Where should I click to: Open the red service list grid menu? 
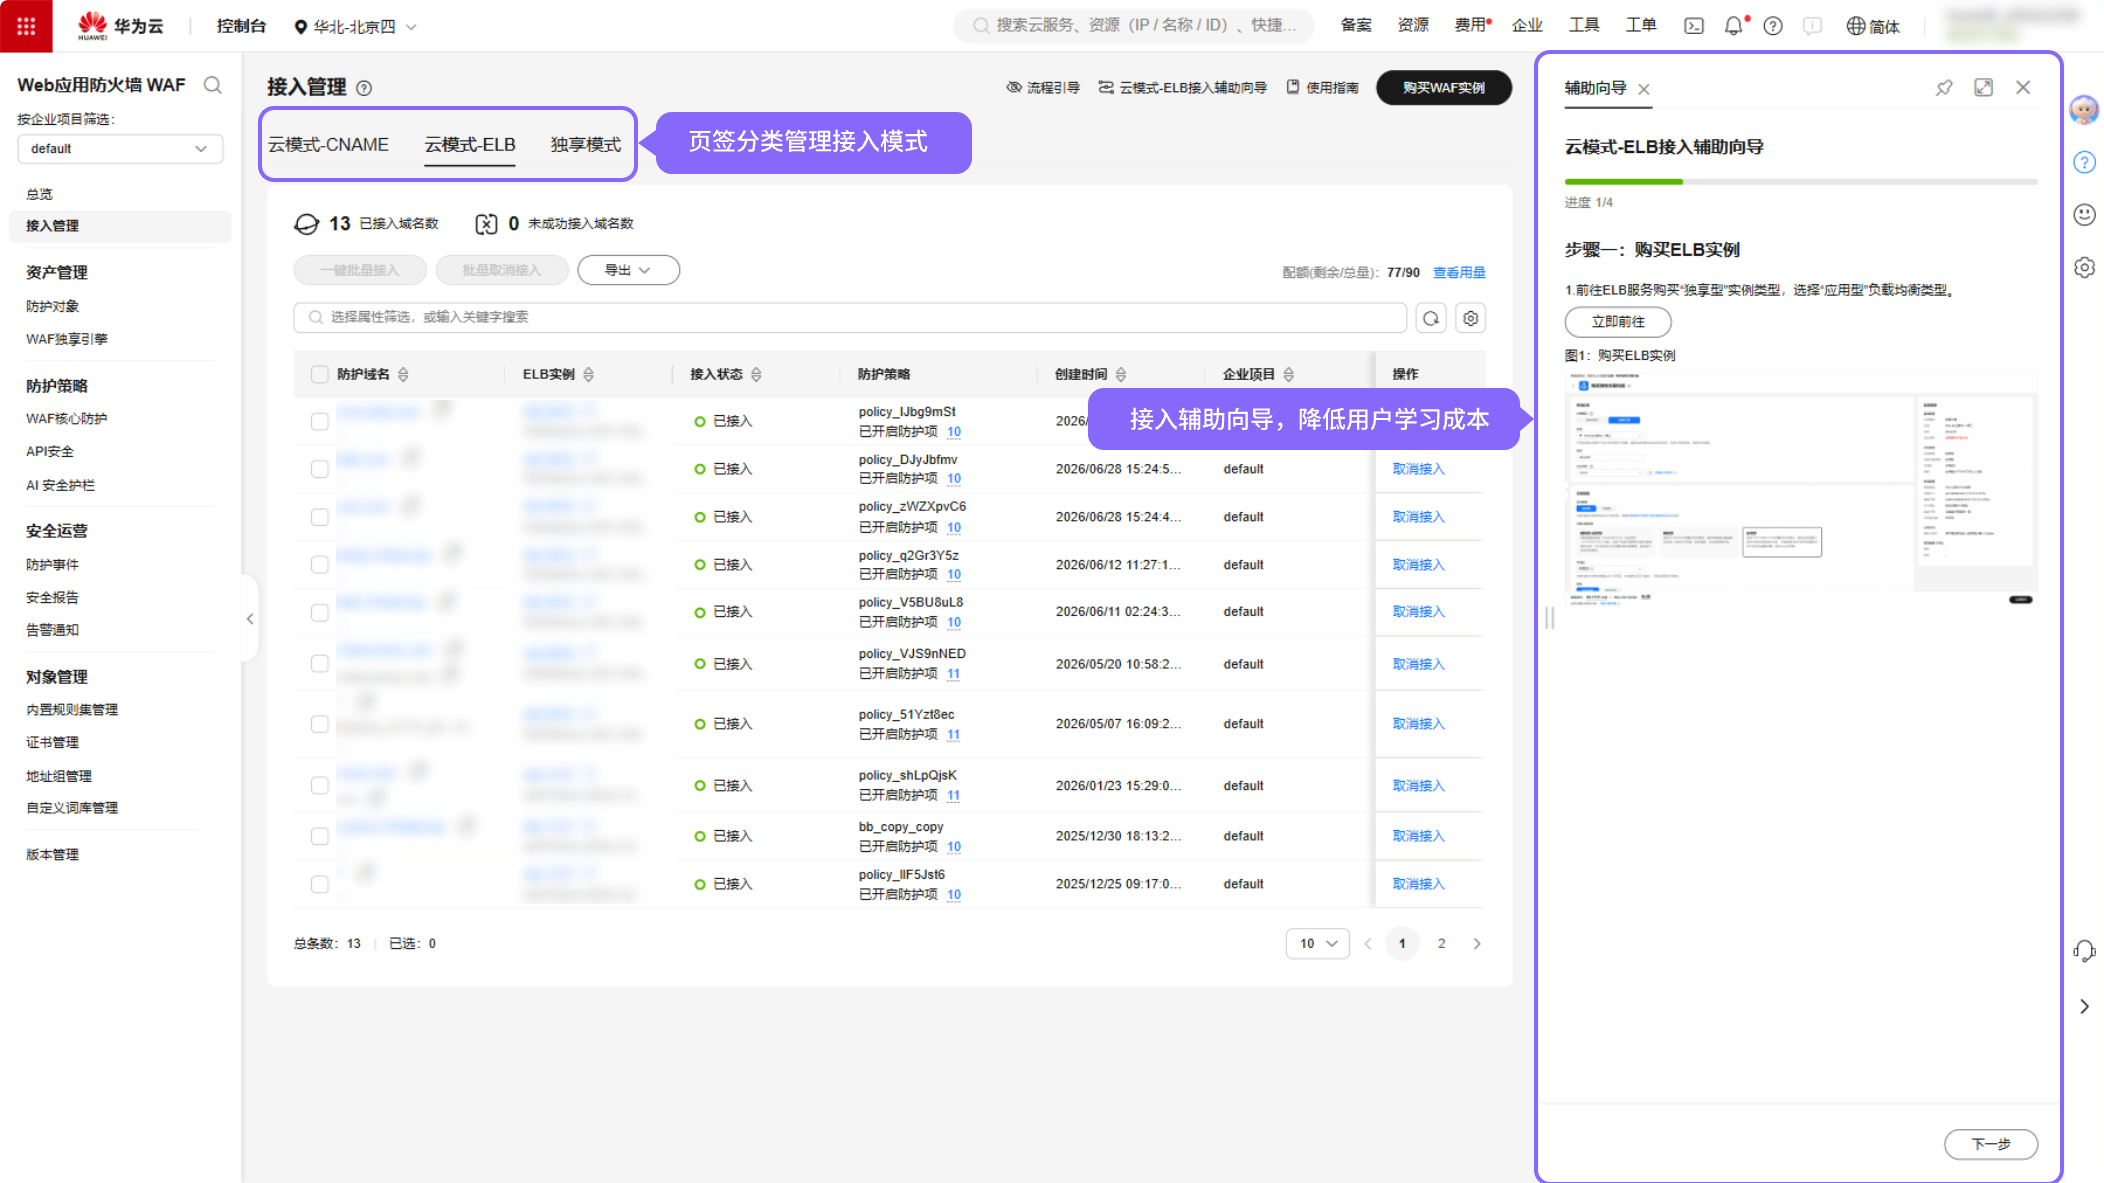pyautogui.click(x=26, y=26)
